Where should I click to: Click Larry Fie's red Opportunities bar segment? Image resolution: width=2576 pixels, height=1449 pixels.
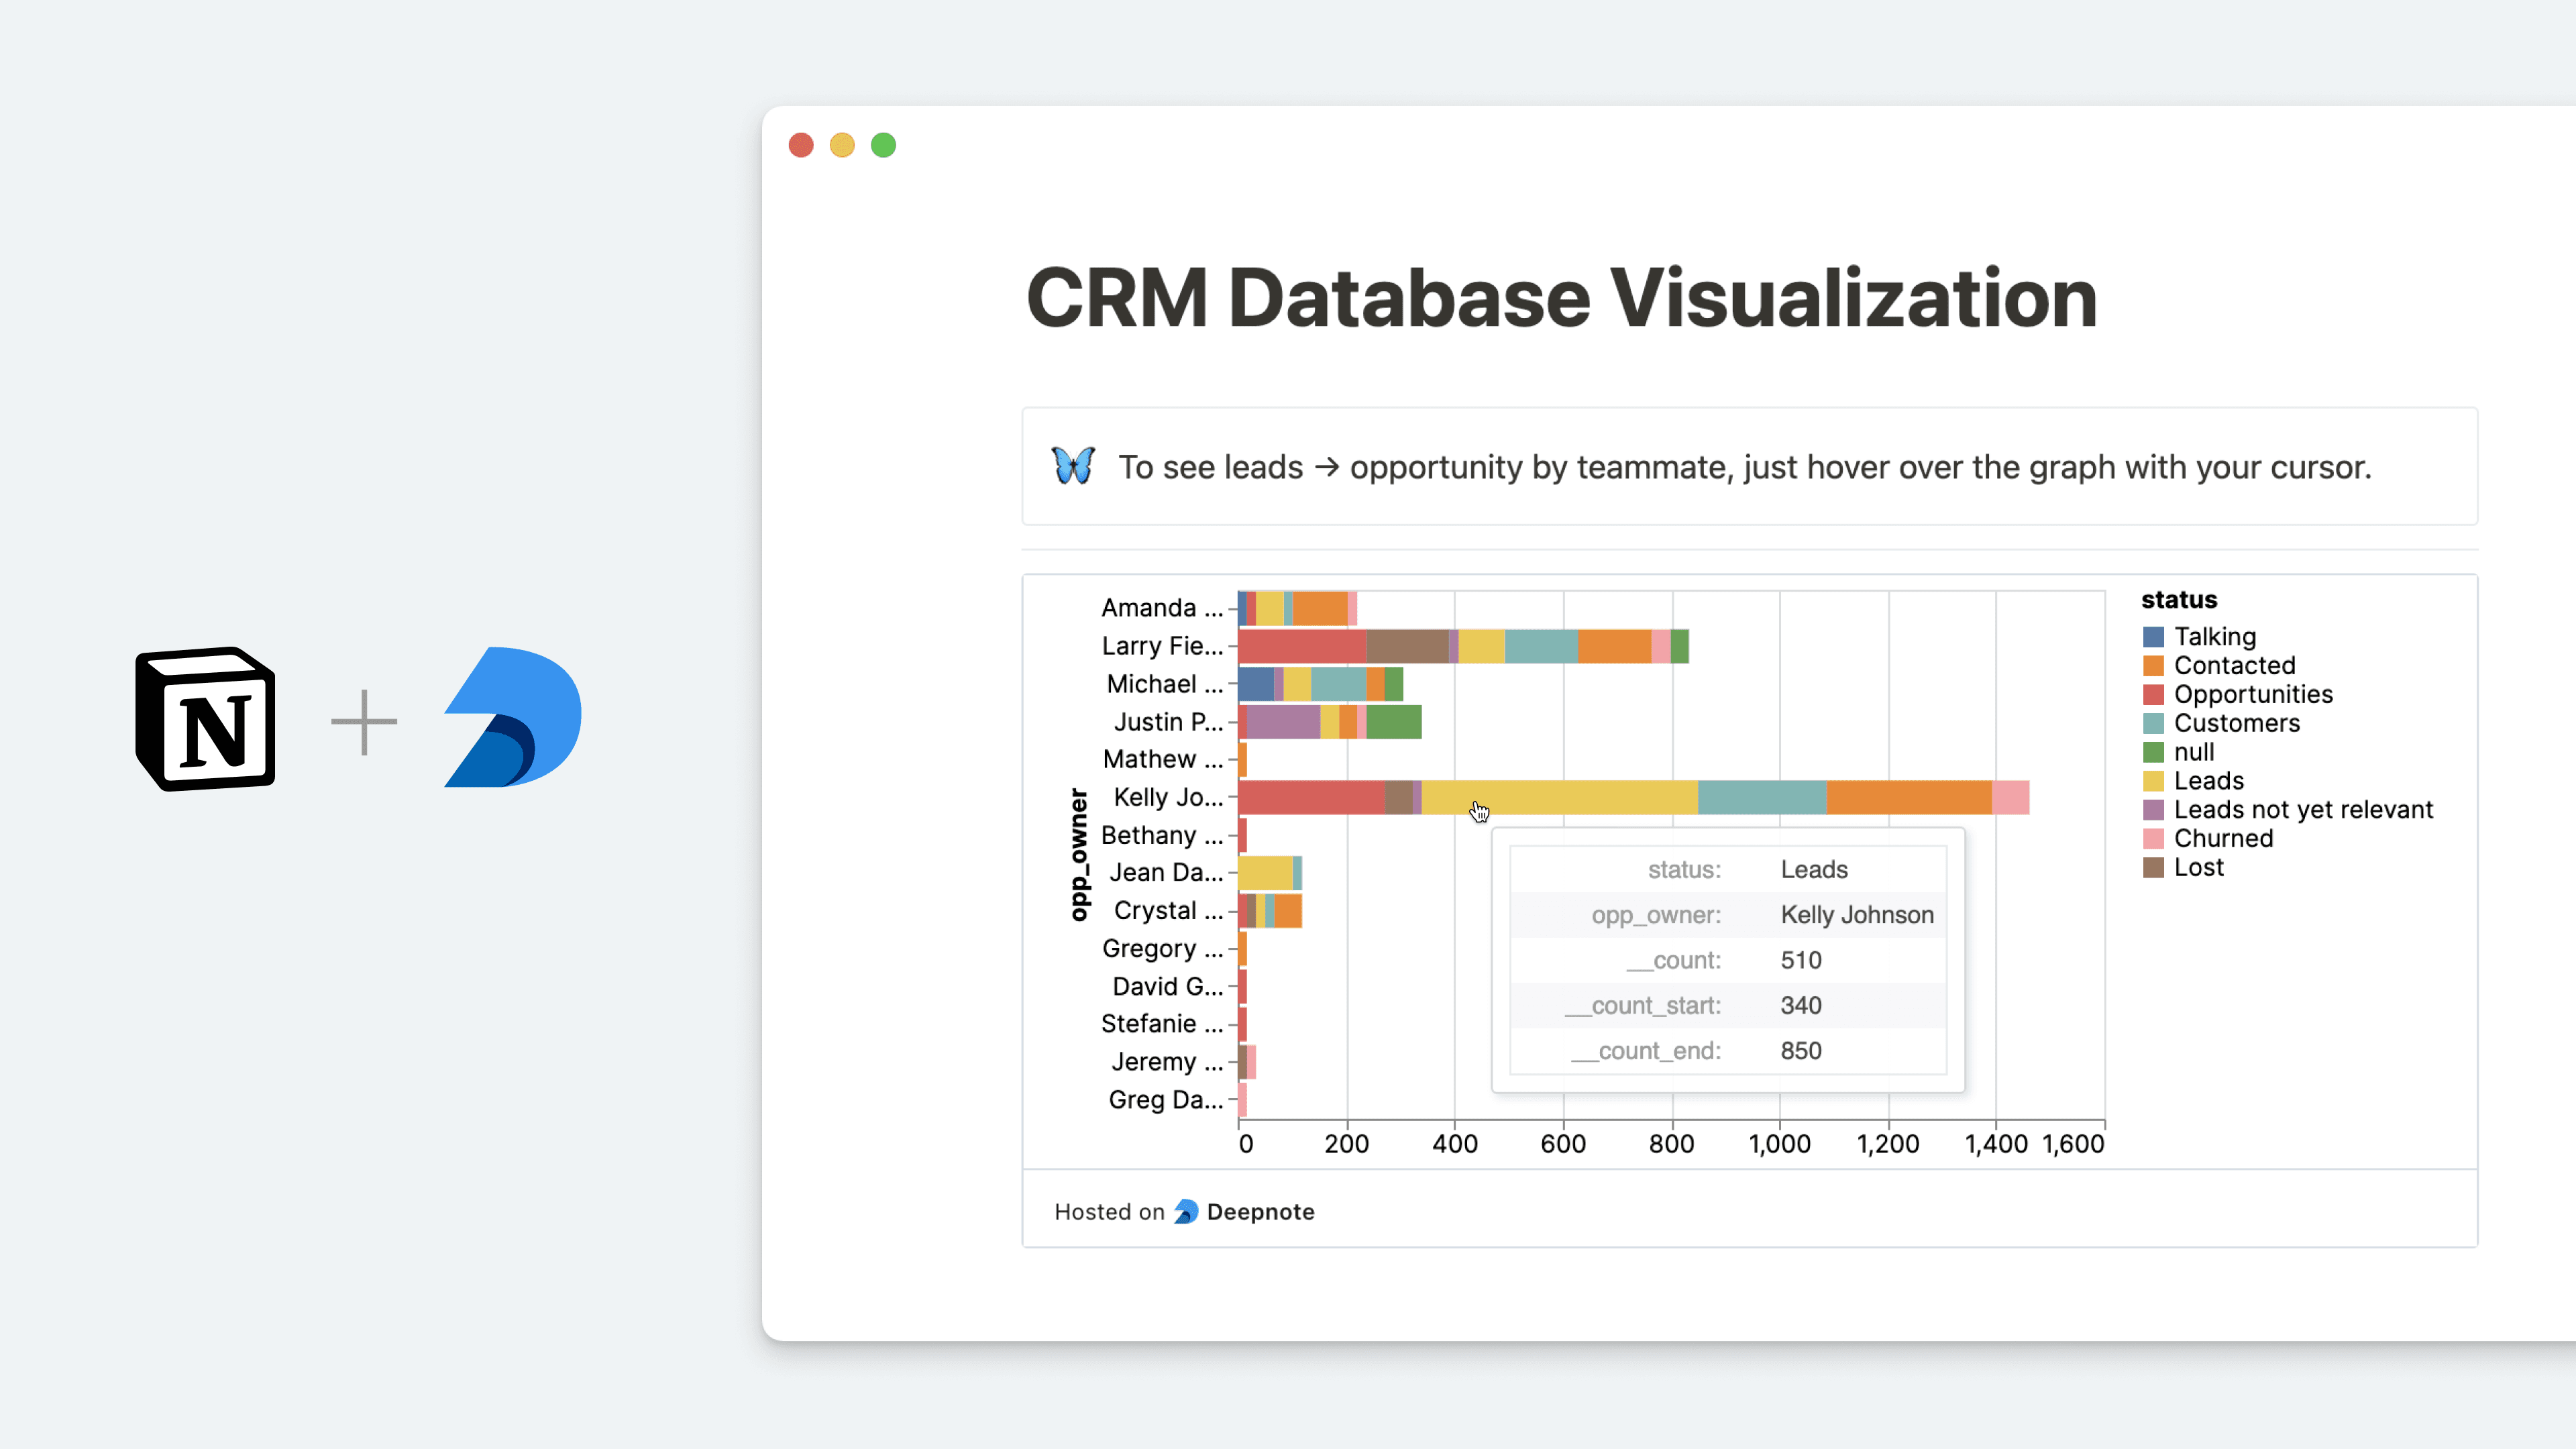[x=1302, y=646]
